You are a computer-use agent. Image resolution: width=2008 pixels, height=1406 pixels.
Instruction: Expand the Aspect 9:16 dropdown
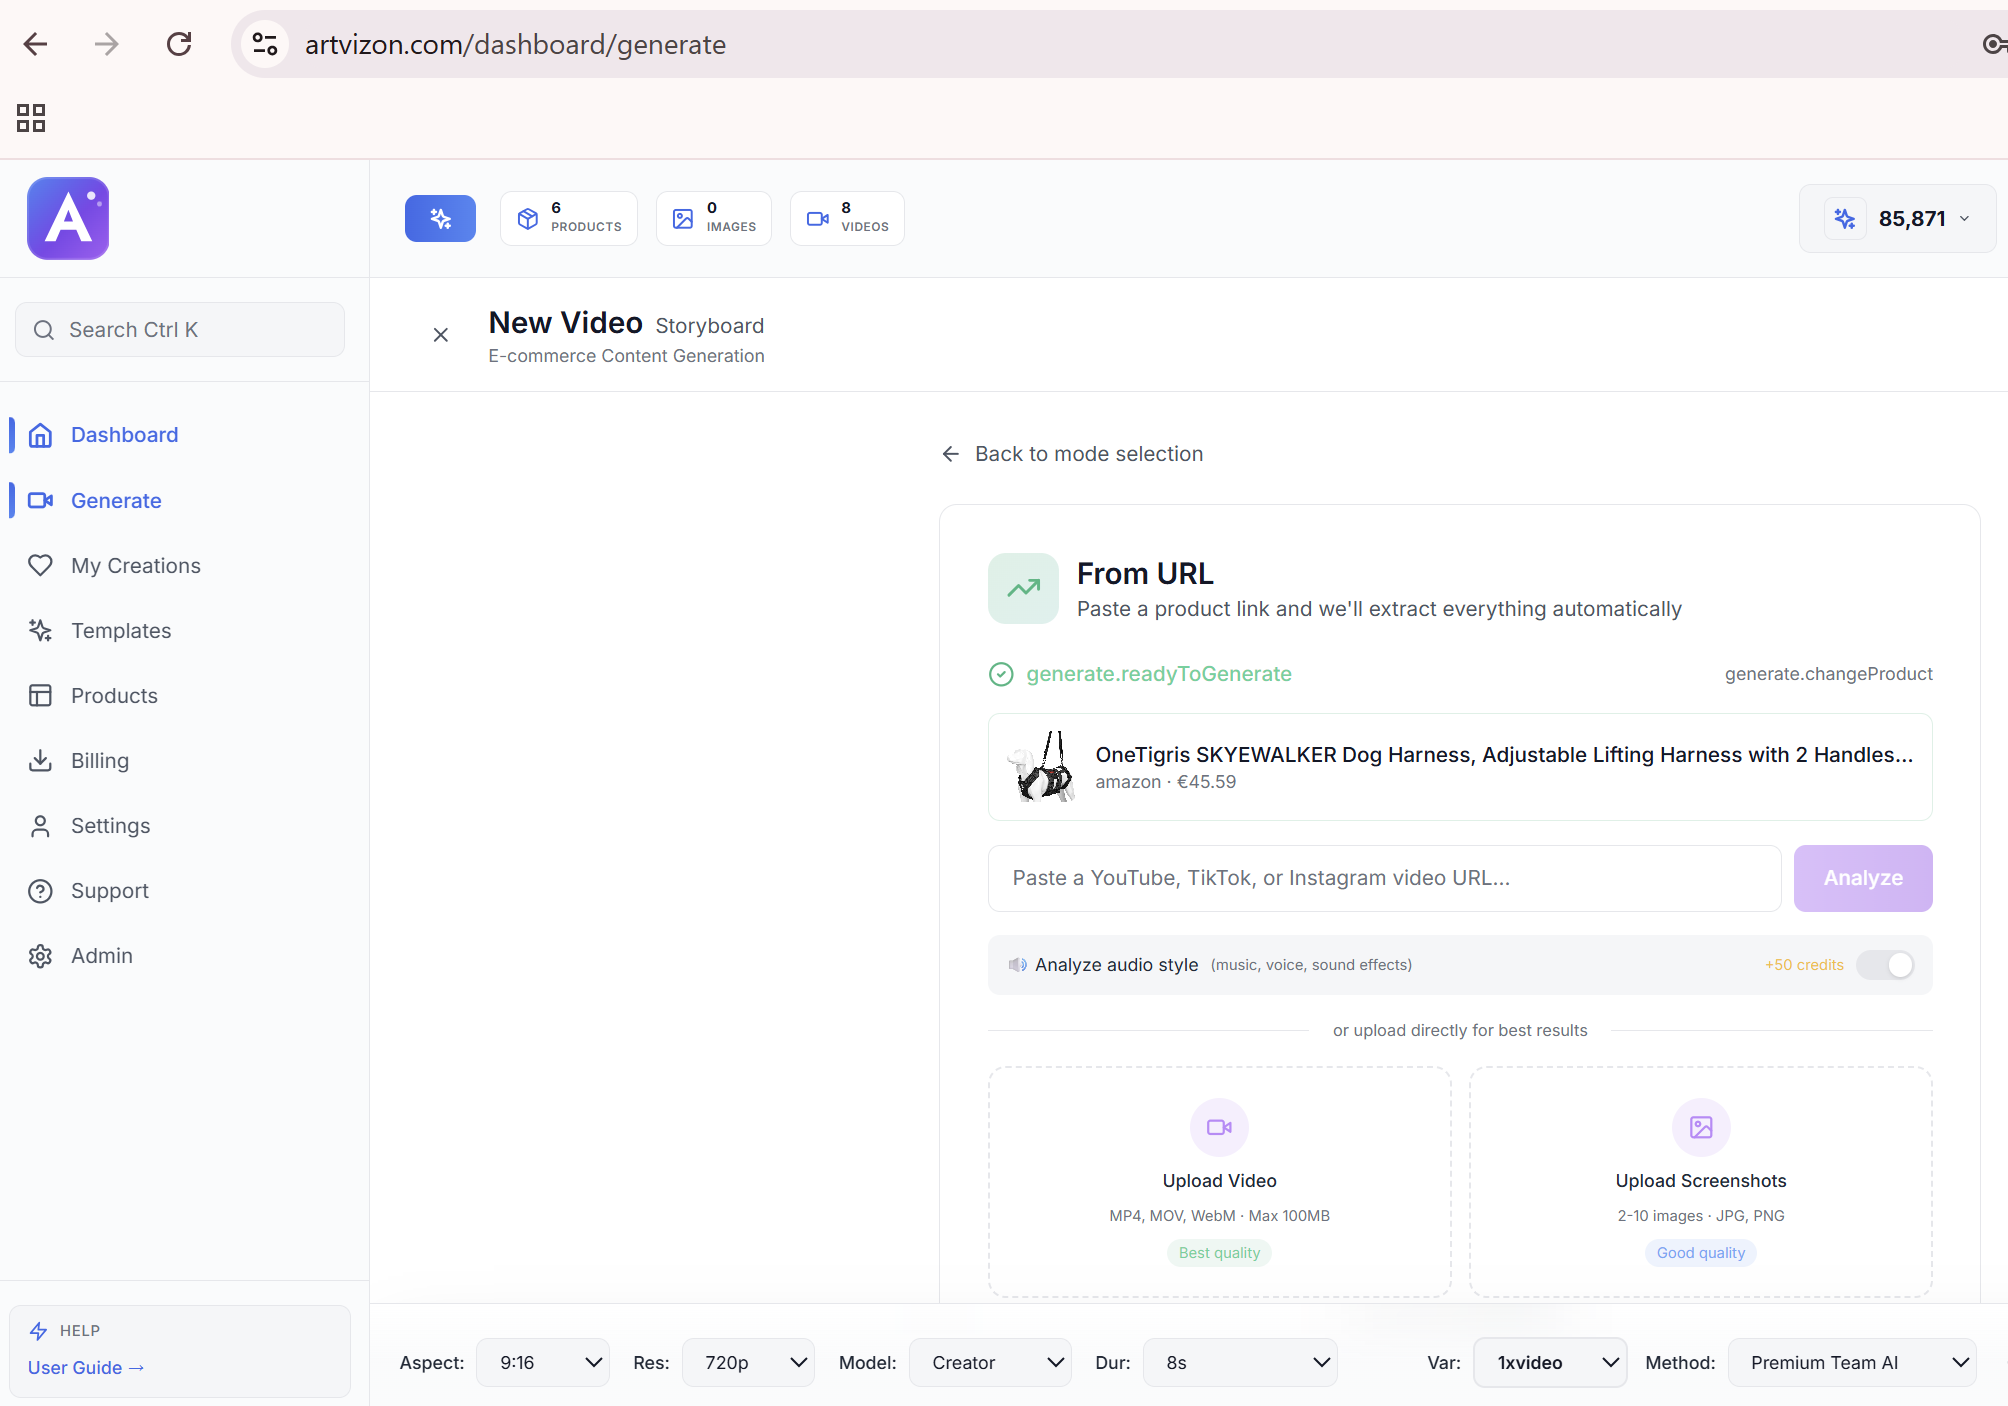pos(543,1362)
